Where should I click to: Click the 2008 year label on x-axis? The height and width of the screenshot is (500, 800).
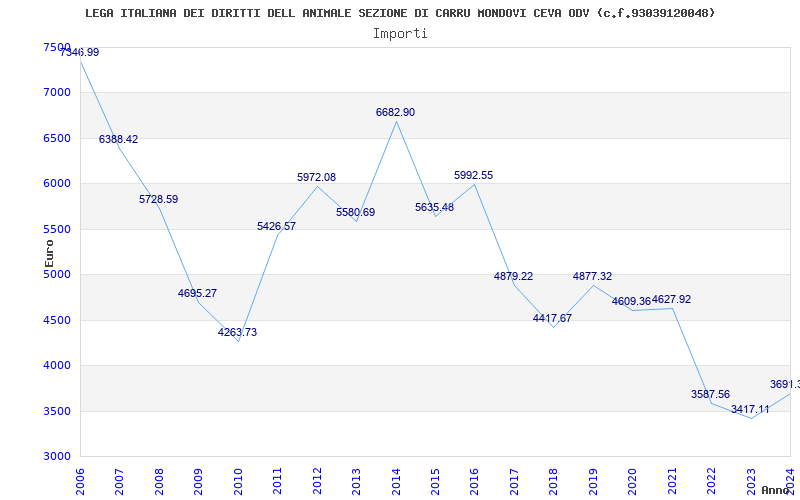pyautogui.click(x=159, y=483)
